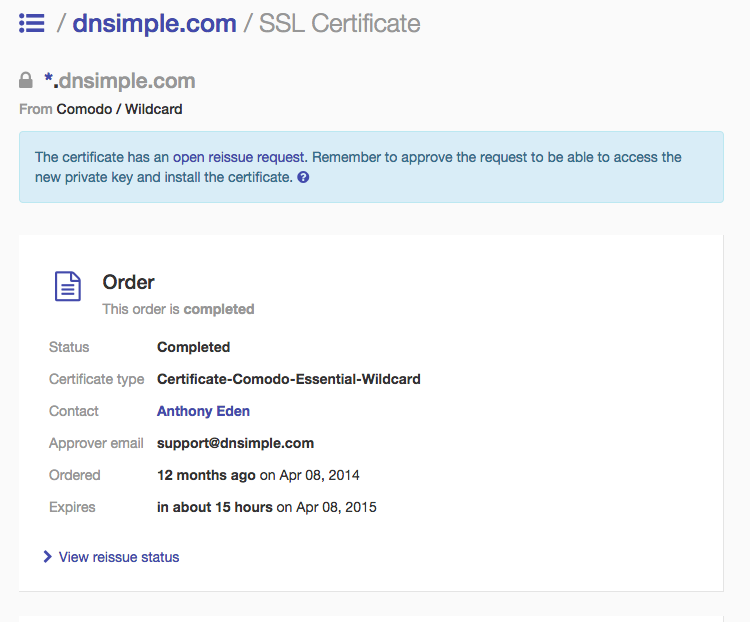Click the Contact label
Image resolution: width=750 pixels, height=622 pixels.
point(74,411)
